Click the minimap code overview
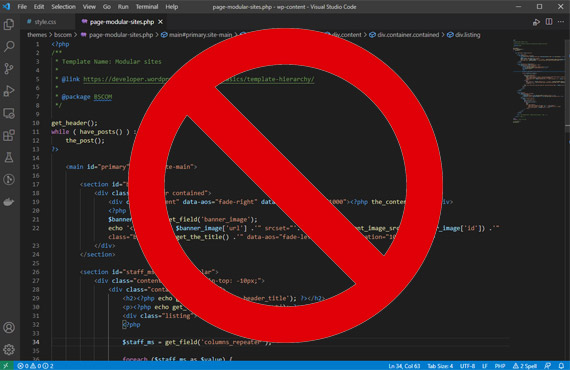This screenshot has height=370, width=570. click(x=539, y=81)
